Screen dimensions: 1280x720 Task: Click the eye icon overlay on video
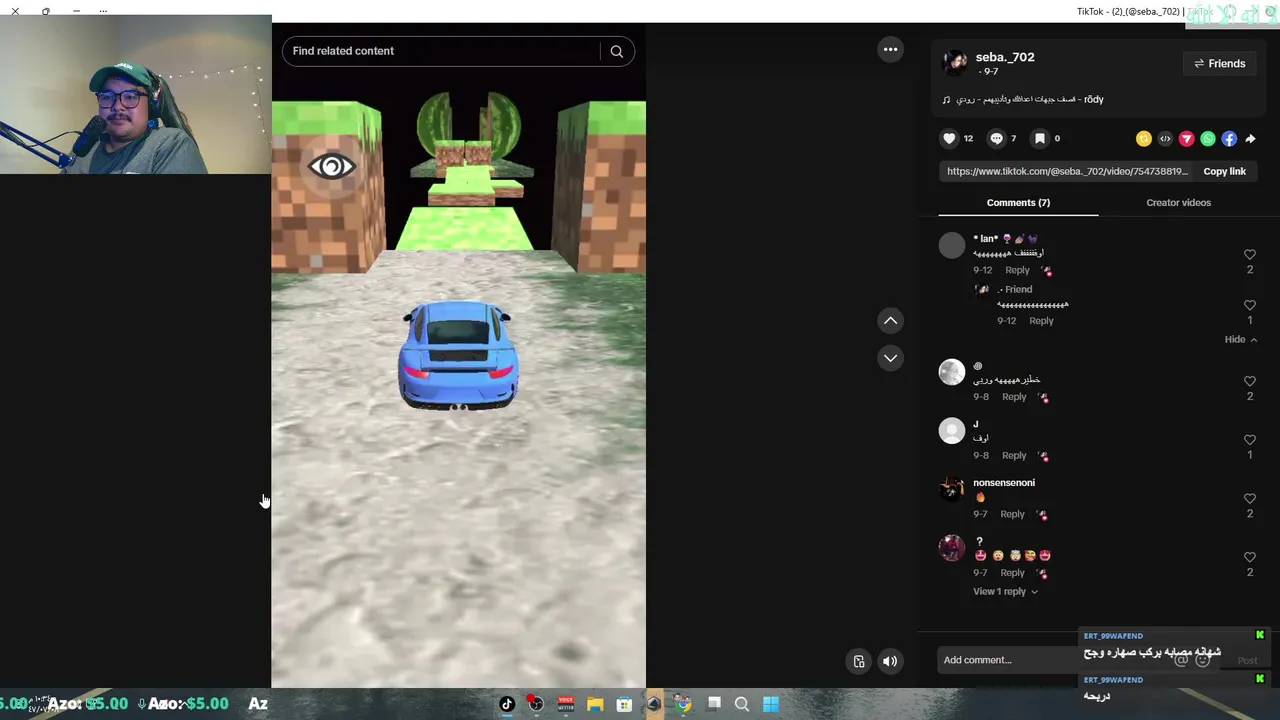point(331,166)
